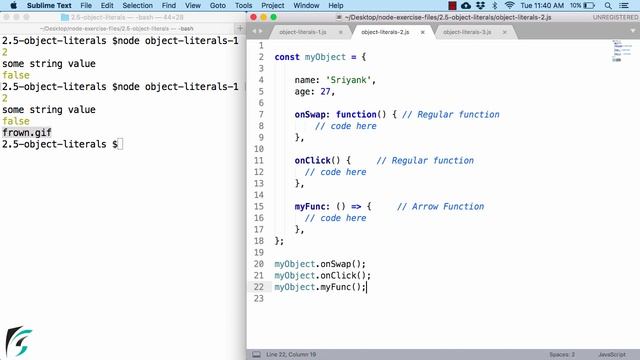
Task: Click the UNREGISTERED label
Action: point(615,17)
